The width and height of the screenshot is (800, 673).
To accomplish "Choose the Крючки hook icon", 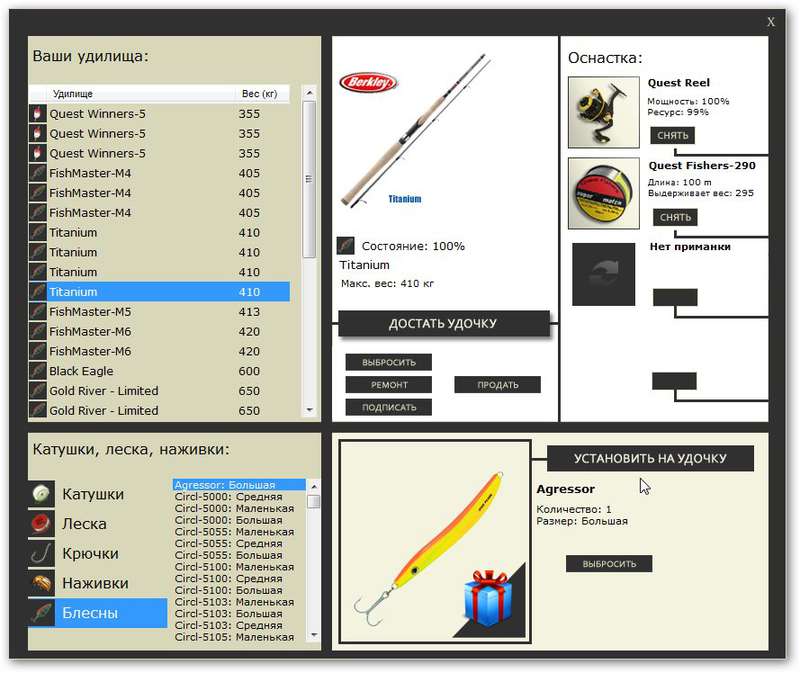I will click(x=41, y=553).
